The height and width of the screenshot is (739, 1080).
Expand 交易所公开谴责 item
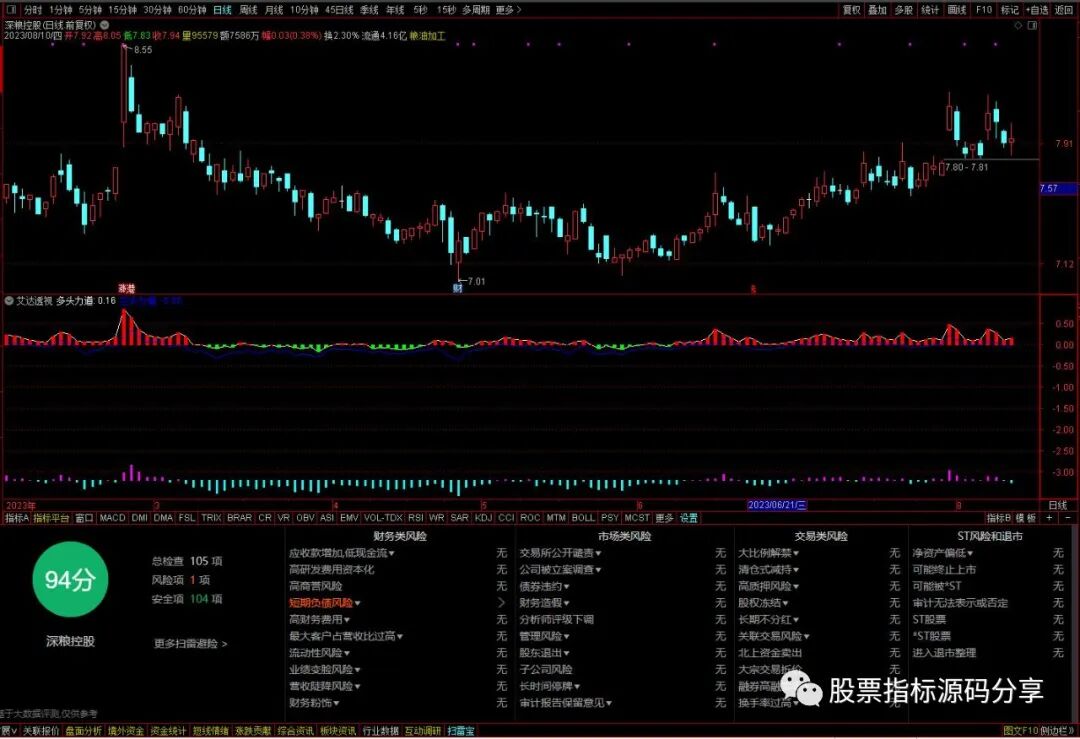point(560,553)
